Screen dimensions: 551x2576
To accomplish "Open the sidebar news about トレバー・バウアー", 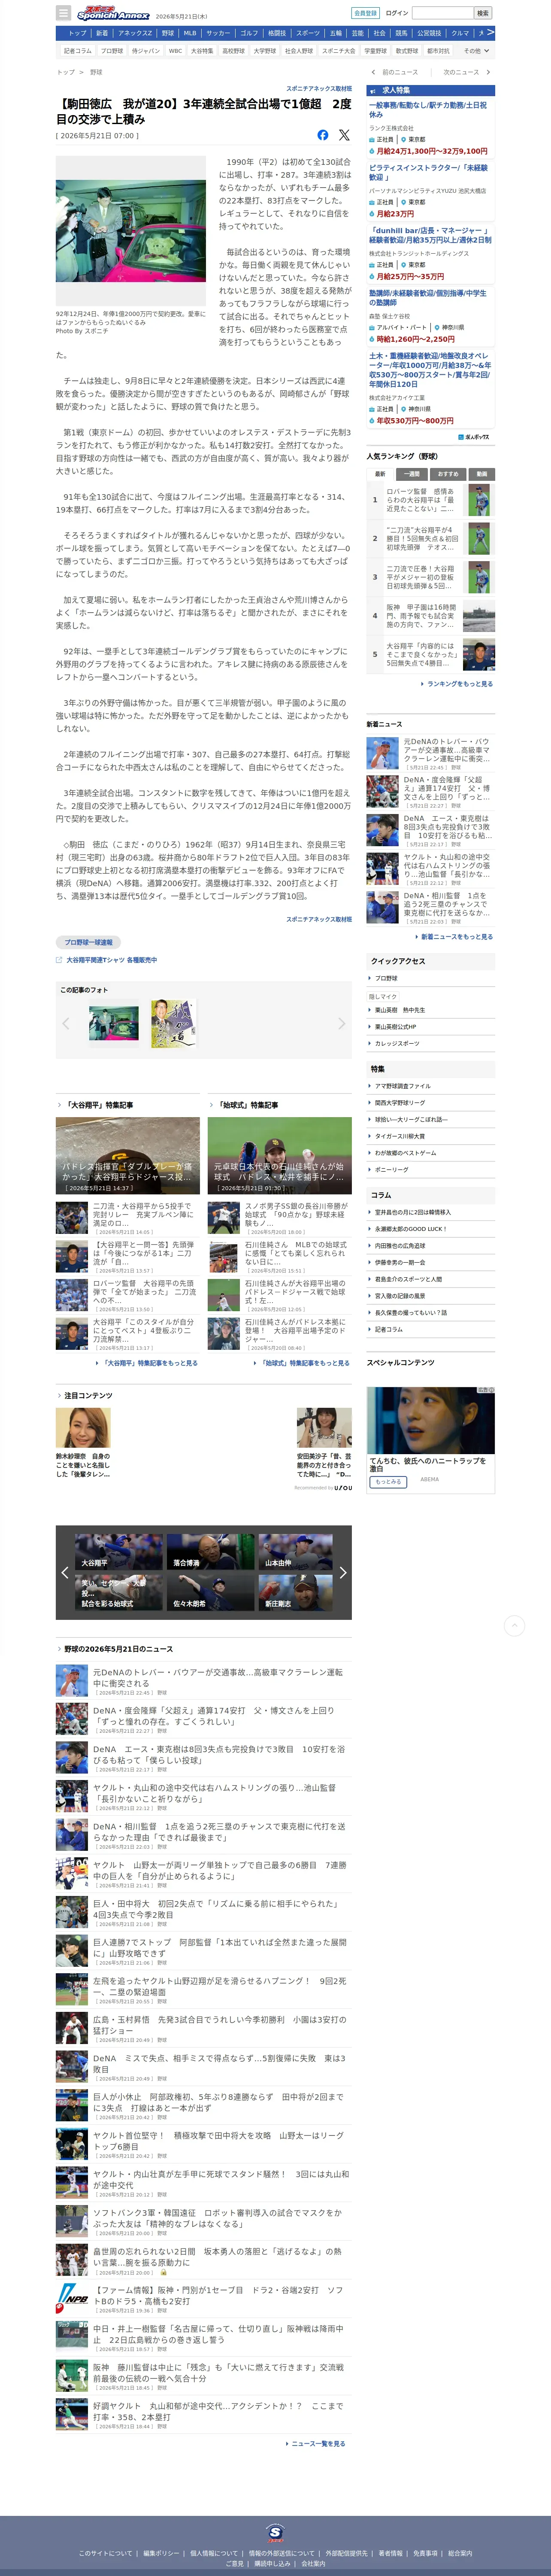I will tap(431, 754).
